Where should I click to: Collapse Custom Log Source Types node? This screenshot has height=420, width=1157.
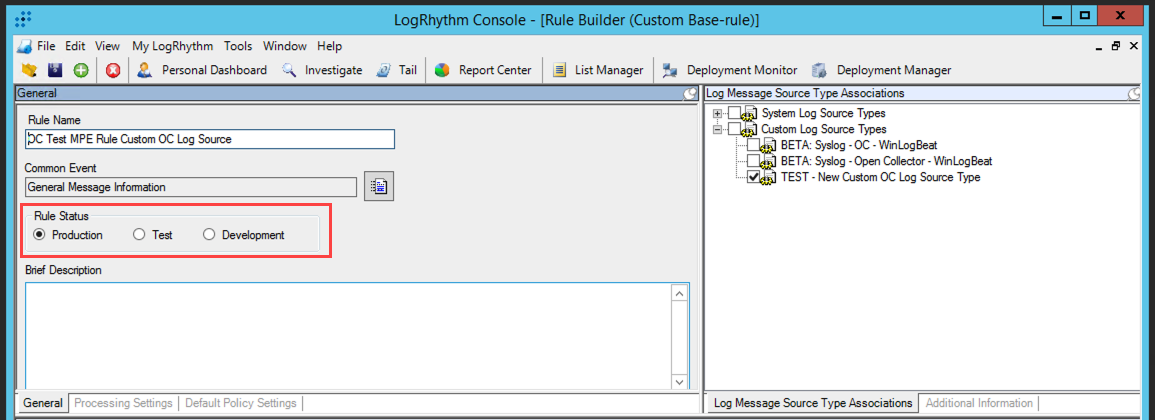[717, 129]
